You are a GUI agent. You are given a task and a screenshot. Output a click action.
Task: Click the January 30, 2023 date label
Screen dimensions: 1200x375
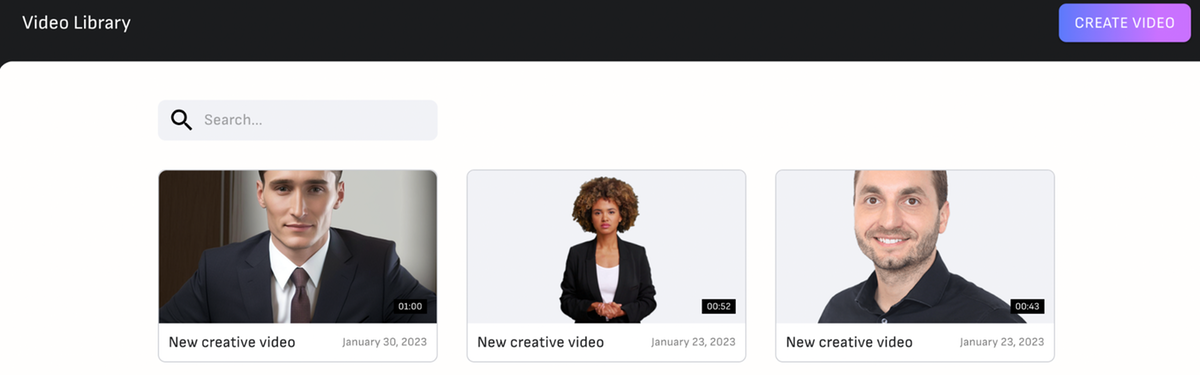(x=384, y=342)
